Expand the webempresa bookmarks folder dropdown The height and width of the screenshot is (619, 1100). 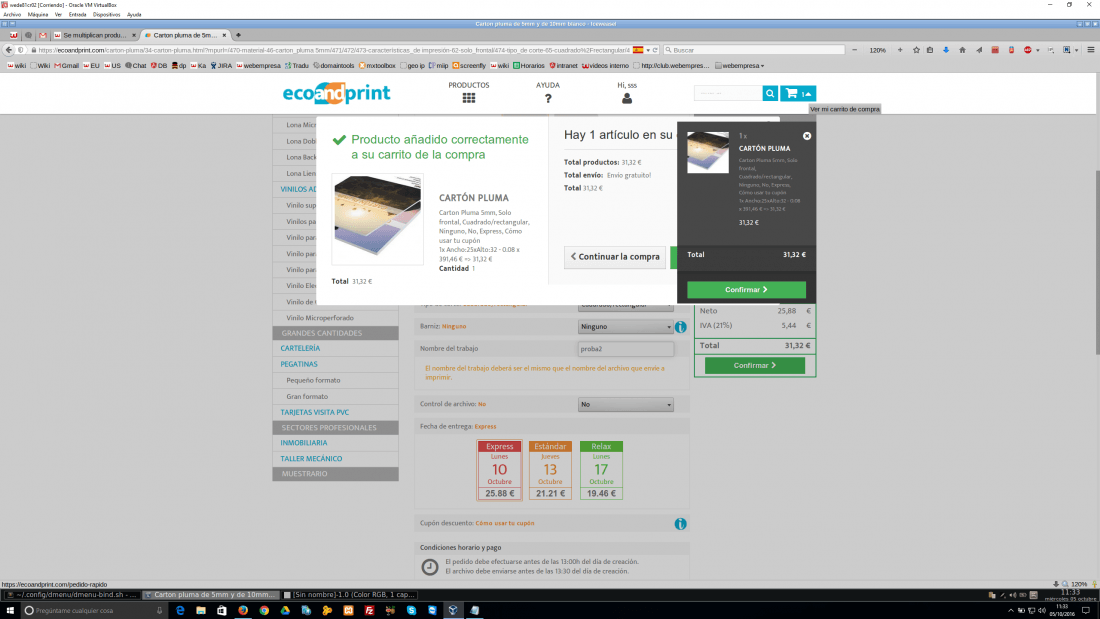pyautogui.click(x=739, y=66)
